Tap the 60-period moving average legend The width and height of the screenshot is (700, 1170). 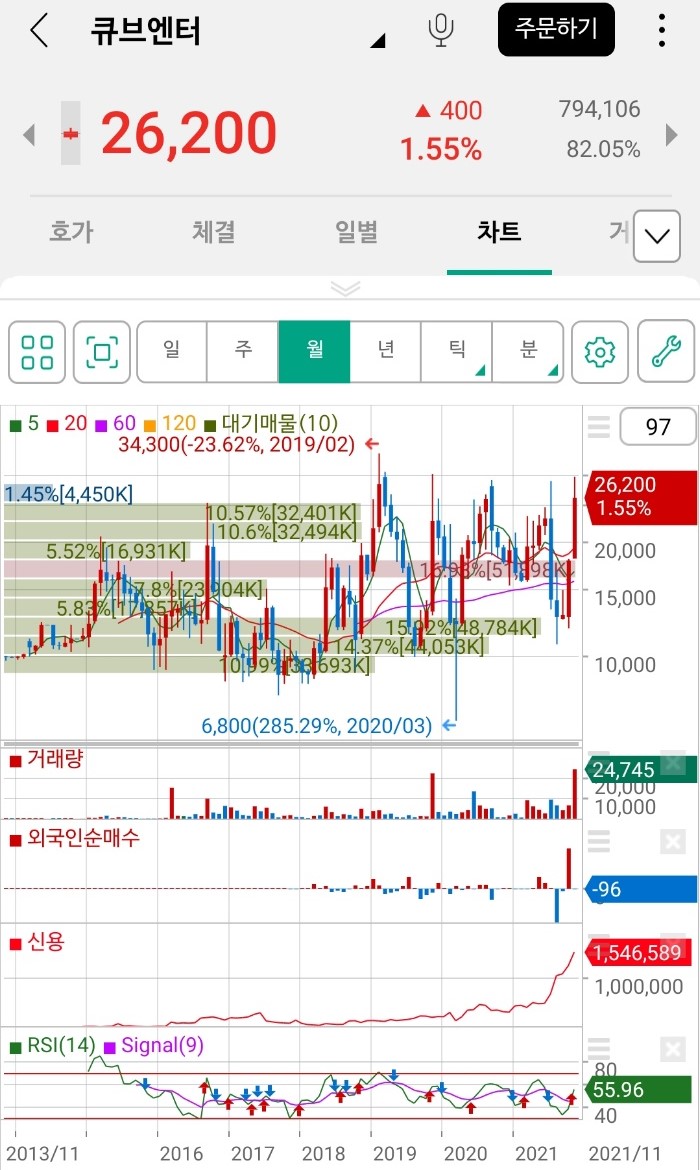(x=116, y=424)
